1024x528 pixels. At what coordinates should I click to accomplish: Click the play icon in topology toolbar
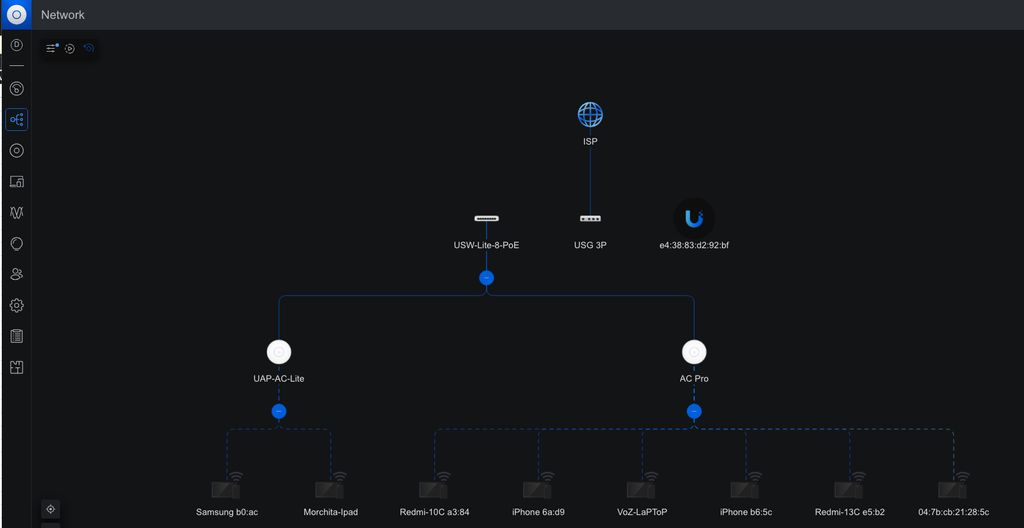pos(70,48)
